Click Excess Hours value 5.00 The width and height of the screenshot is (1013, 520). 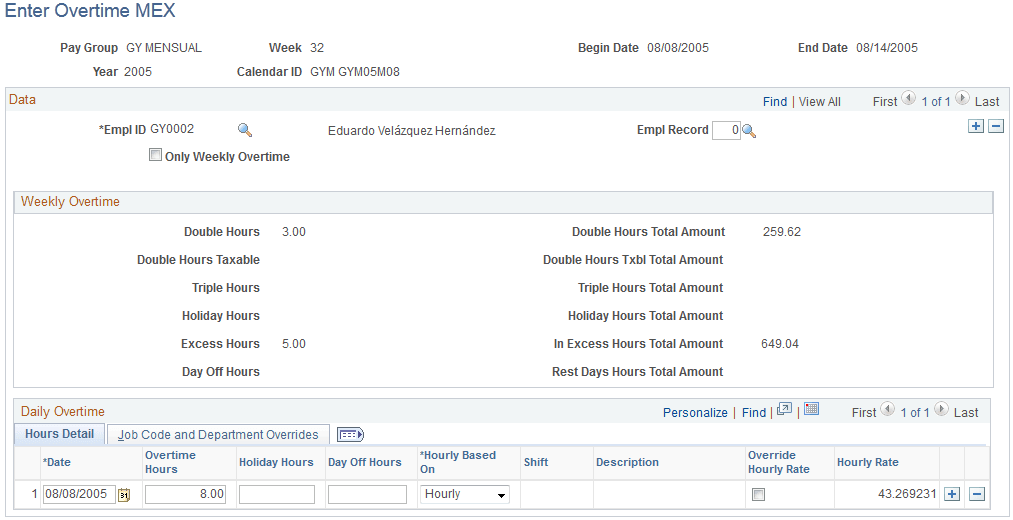[x=294, y=344]
